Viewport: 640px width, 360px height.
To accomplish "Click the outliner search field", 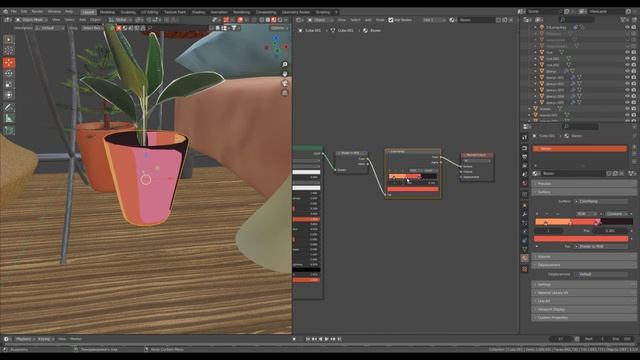I will click(576, 20).
